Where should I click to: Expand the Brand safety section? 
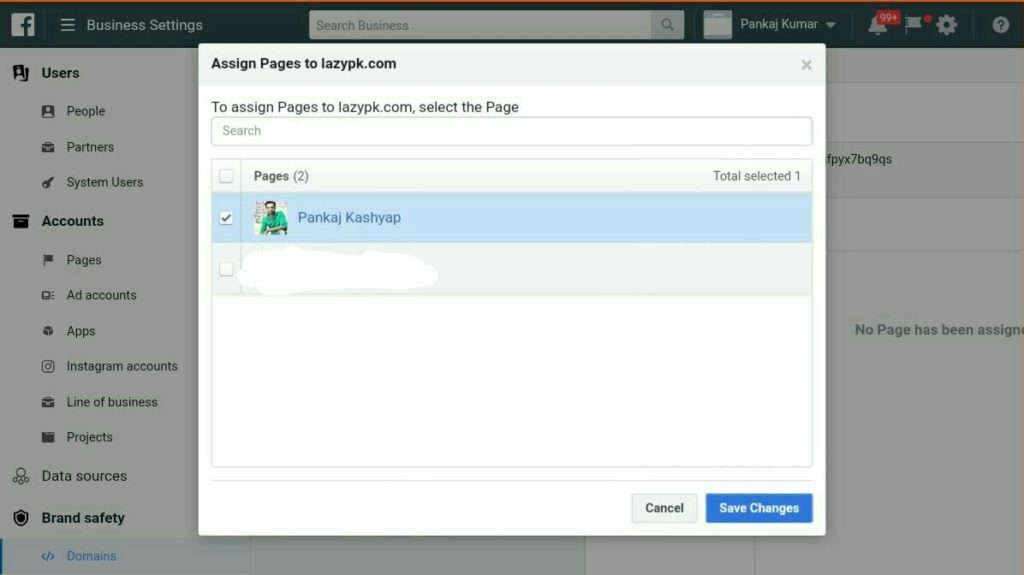click(83, 518)
